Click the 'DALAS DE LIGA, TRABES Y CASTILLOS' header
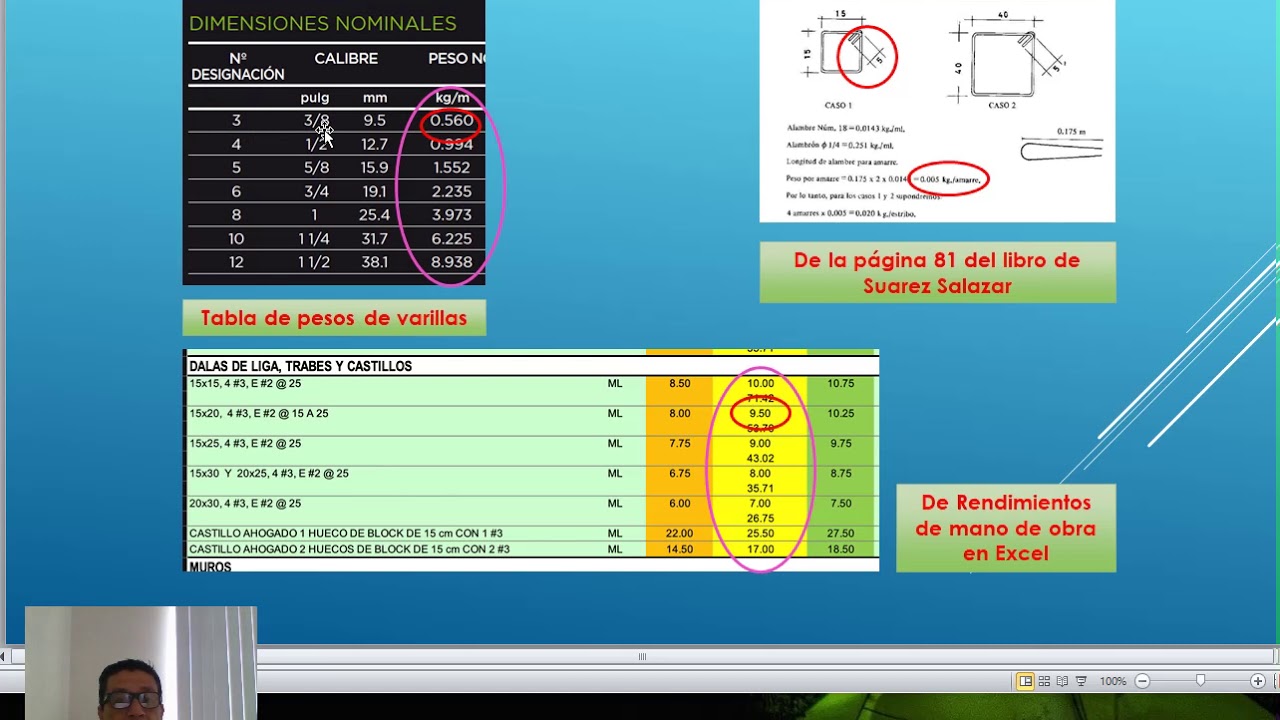The height and width of the screenshot is (720, 1280). pos(300,366)
